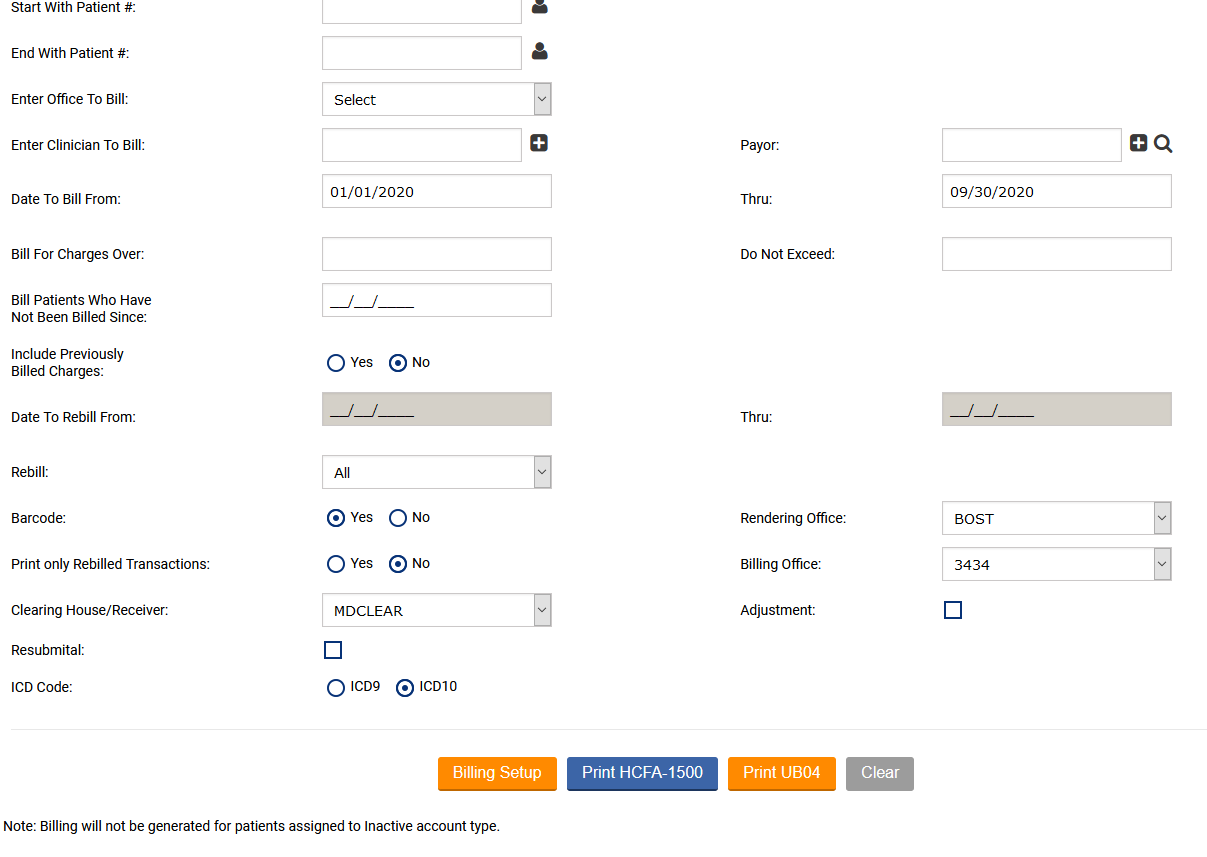This screenshot has width=1207, height=857.
Task: Expand Billing Office dropdown showing 3434
Action: 1056,565
